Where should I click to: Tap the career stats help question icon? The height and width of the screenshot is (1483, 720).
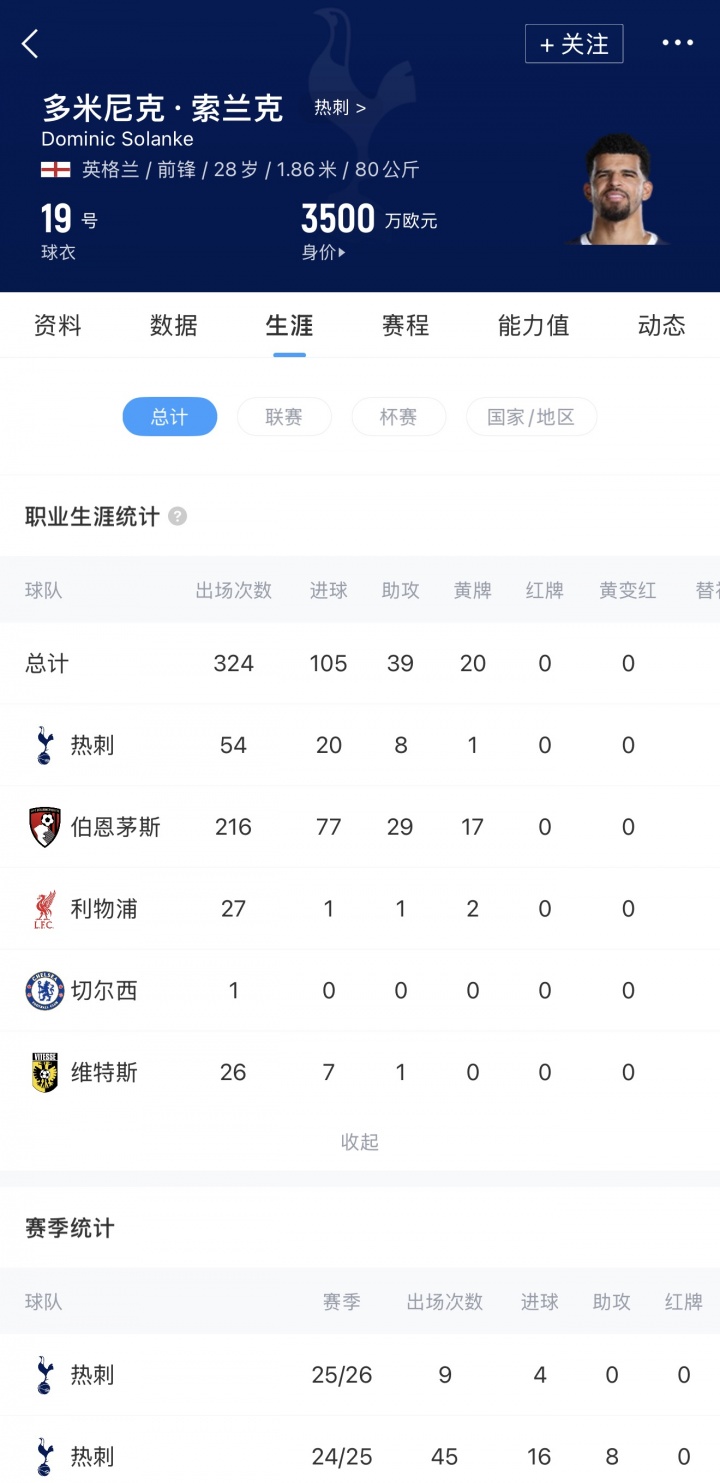tap(177, 517)
